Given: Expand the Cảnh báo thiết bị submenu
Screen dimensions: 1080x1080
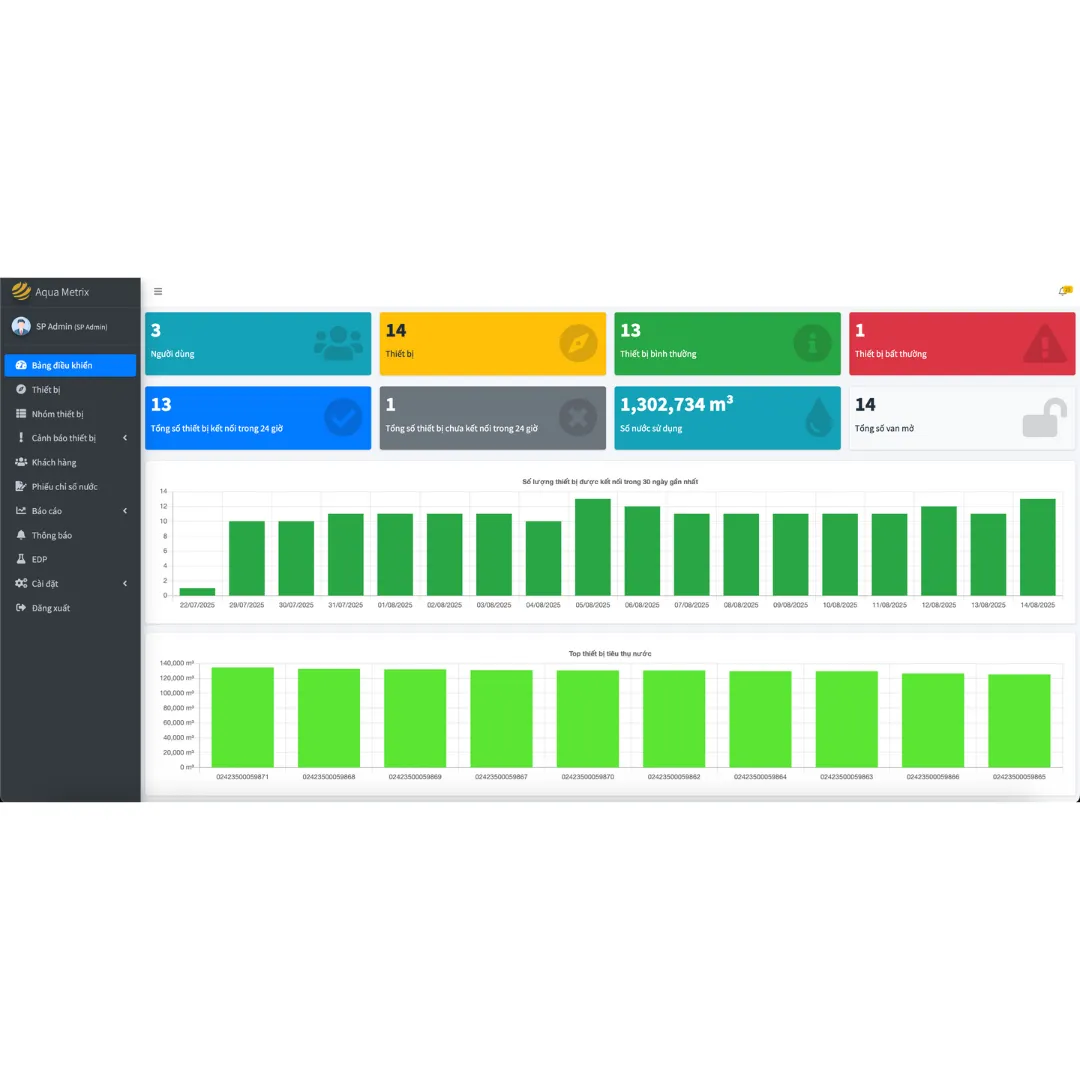Looking at the screenshot, I should (125, 438).
